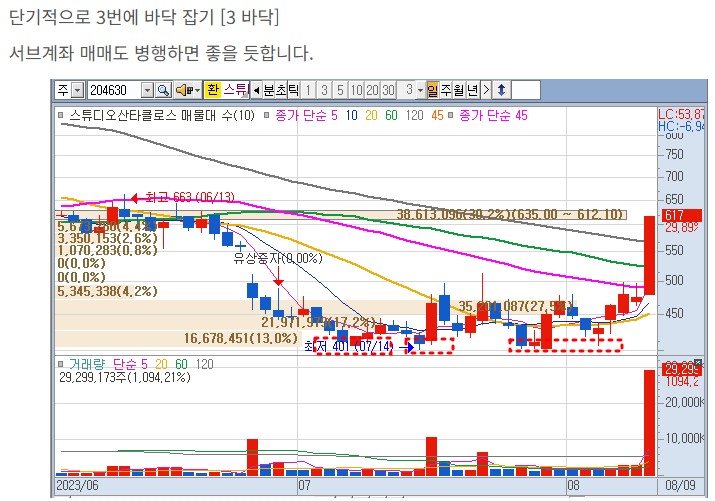Viewport: 715px width, 501px height.
Task: Click the 21,971,979(17.2%) volume profile text
Action: tap(318, 322)
